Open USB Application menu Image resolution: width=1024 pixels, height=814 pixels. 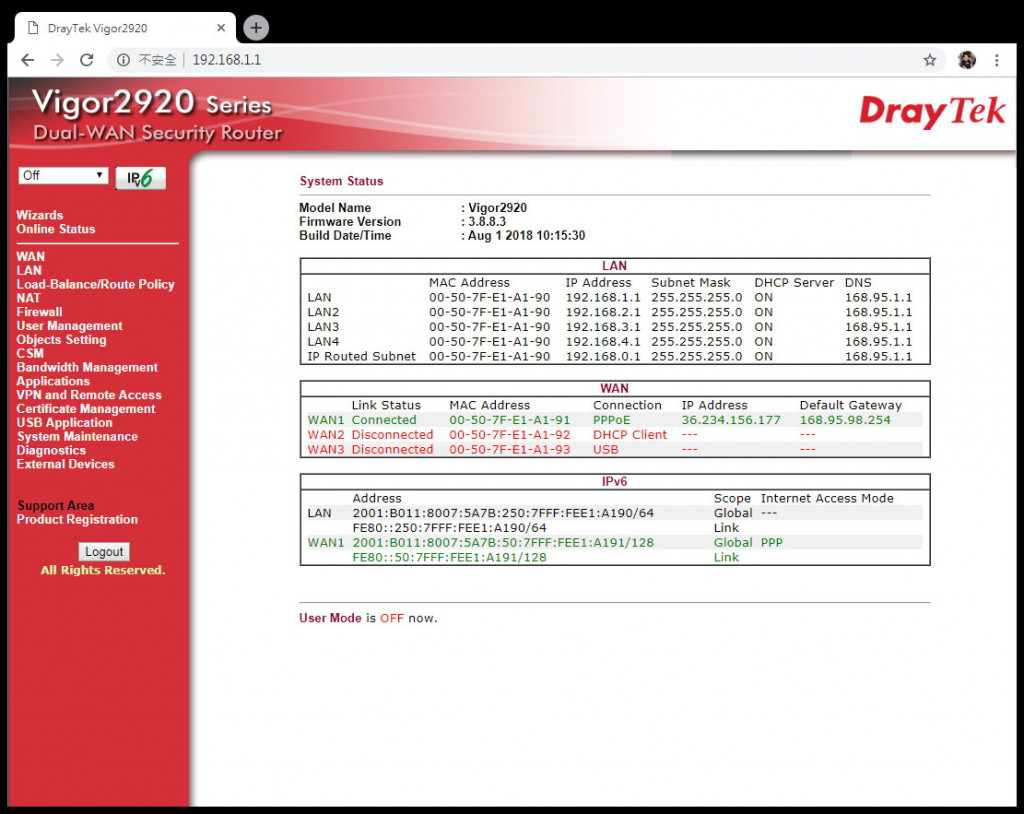point(64,422)
